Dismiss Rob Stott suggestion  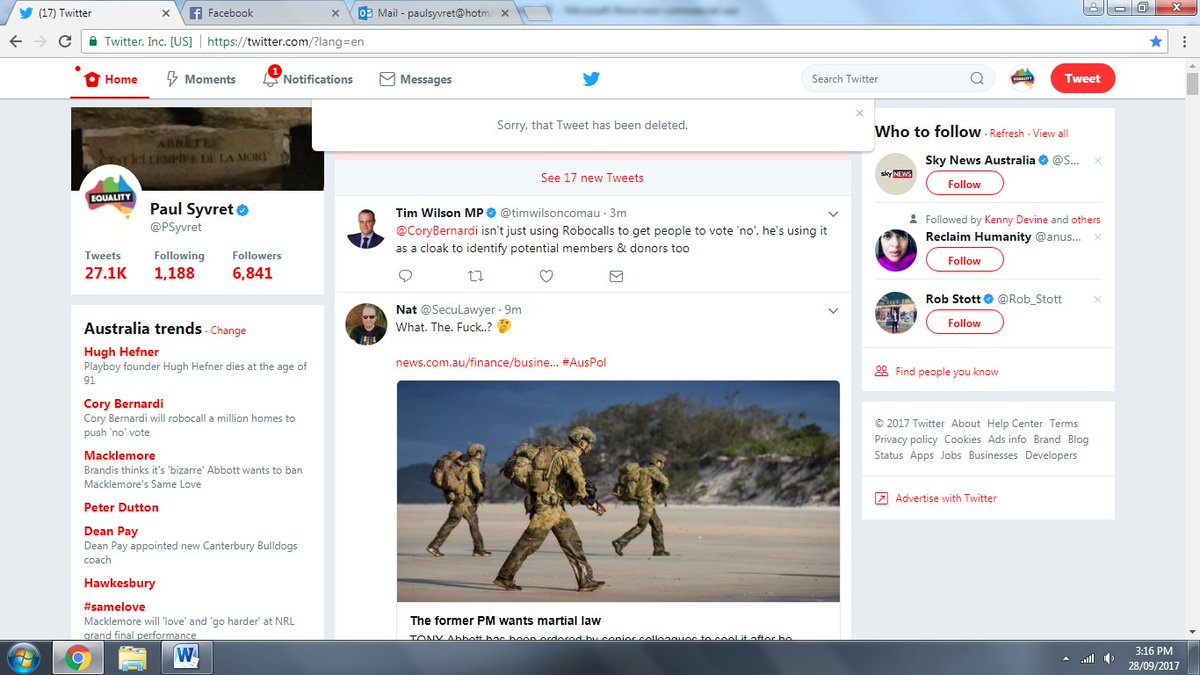point(1097,299)
